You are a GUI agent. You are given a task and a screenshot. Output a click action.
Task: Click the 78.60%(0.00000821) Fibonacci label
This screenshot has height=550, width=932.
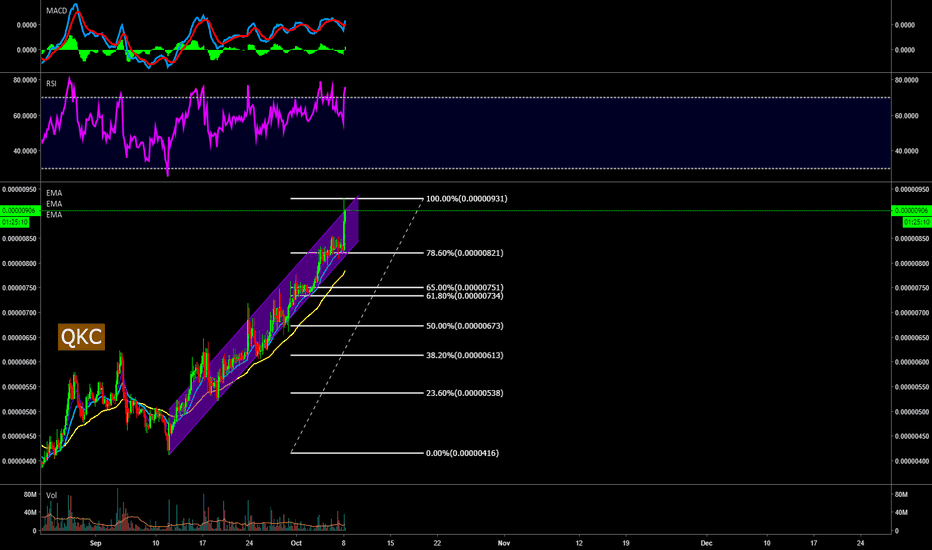click(x=464, y=253)
